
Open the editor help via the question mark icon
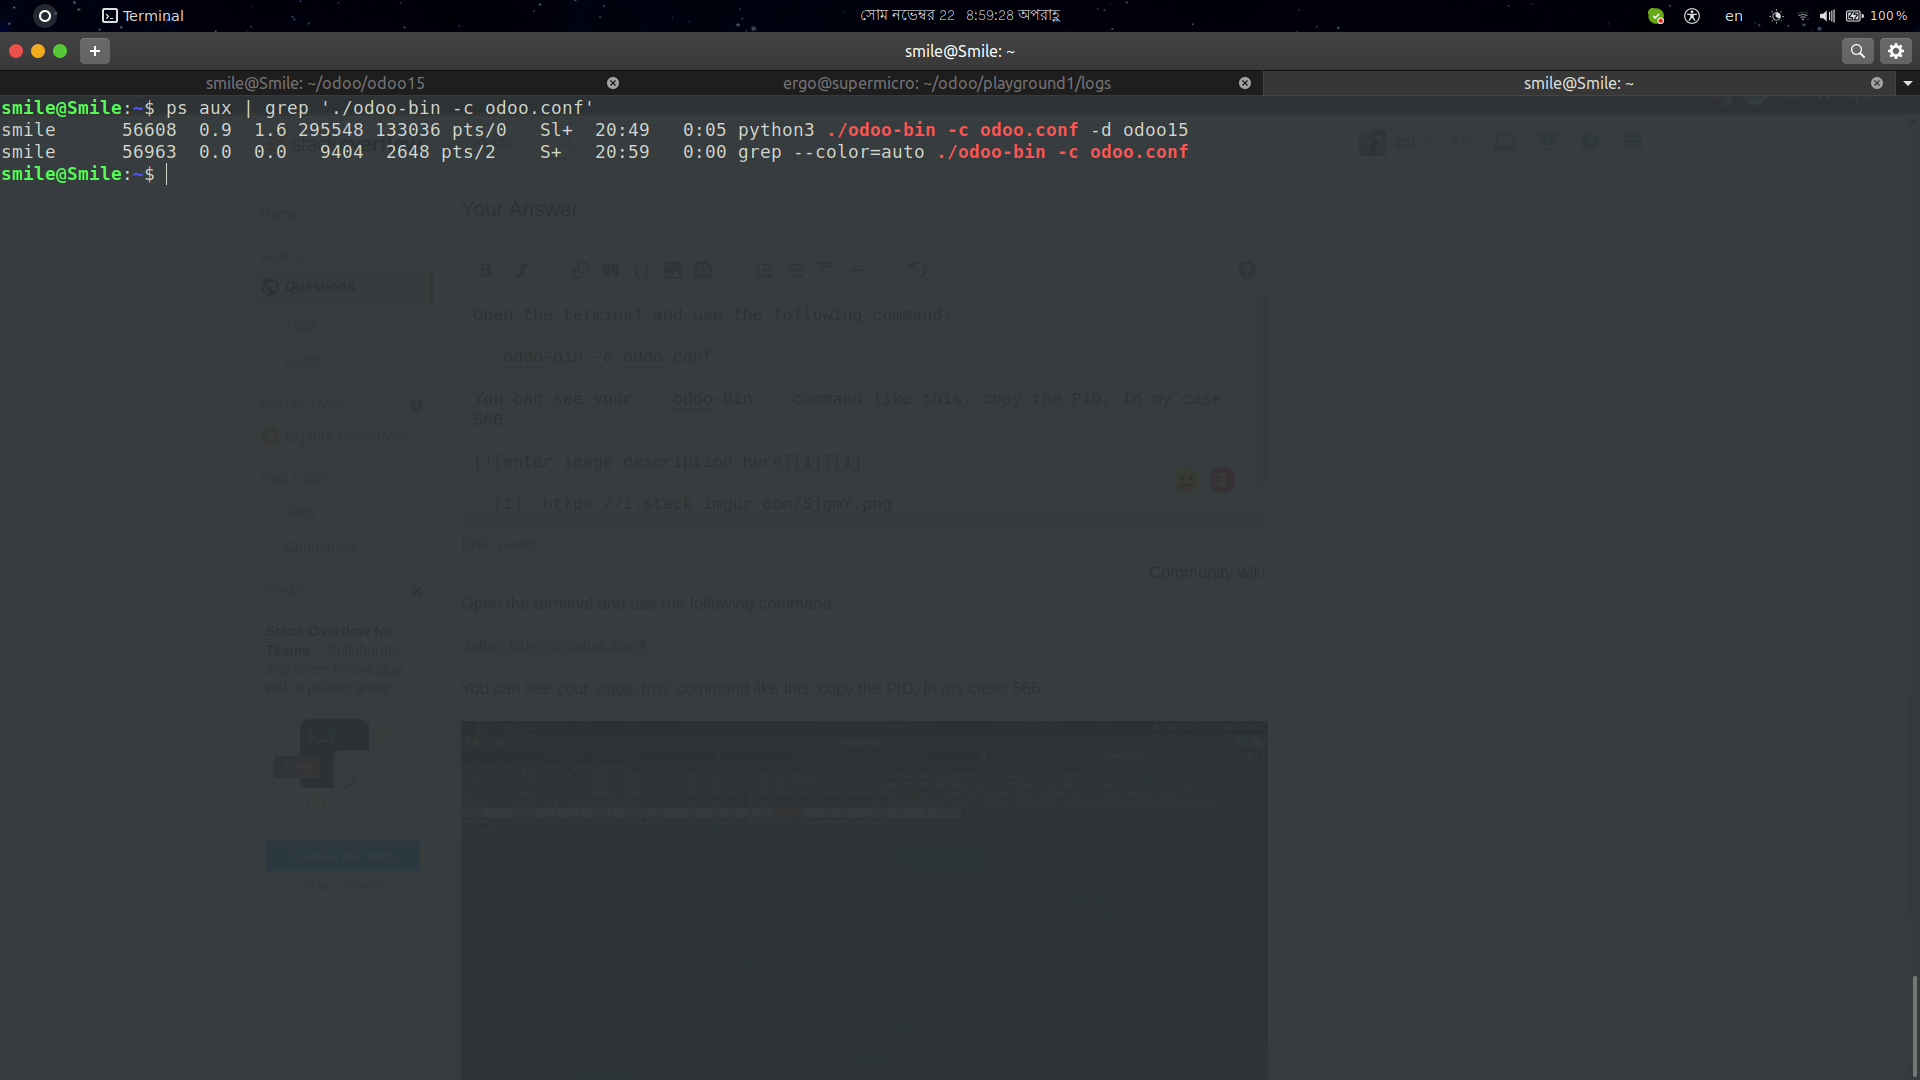[1248, 270]
